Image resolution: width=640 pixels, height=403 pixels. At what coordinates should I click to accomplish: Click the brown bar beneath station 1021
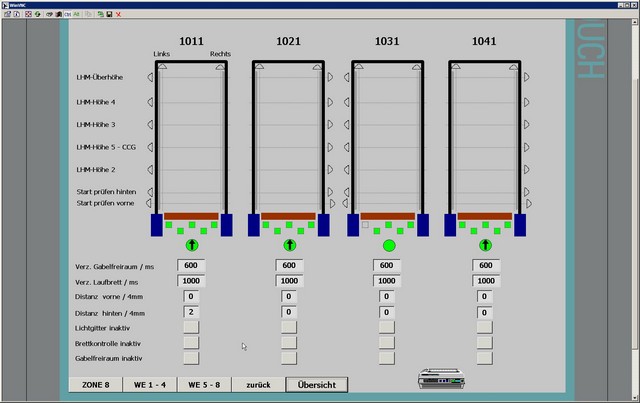[289, 215]
